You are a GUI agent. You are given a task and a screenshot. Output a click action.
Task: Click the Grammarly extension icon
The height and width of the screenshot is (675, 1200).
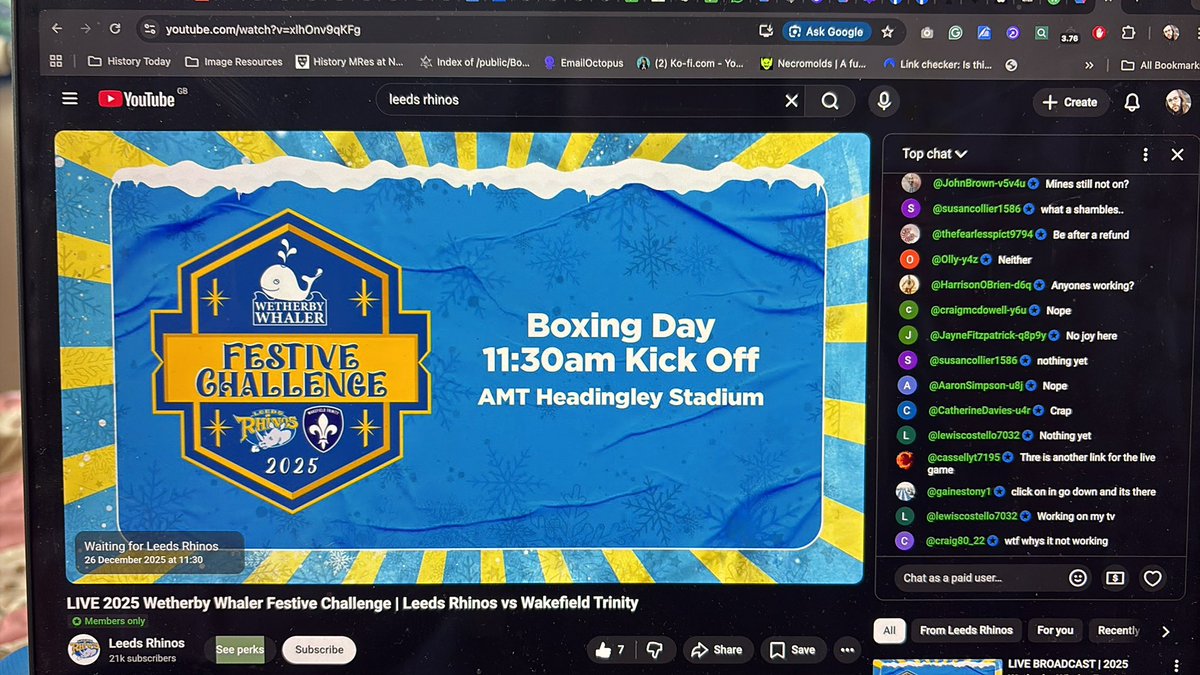[956, 33]
